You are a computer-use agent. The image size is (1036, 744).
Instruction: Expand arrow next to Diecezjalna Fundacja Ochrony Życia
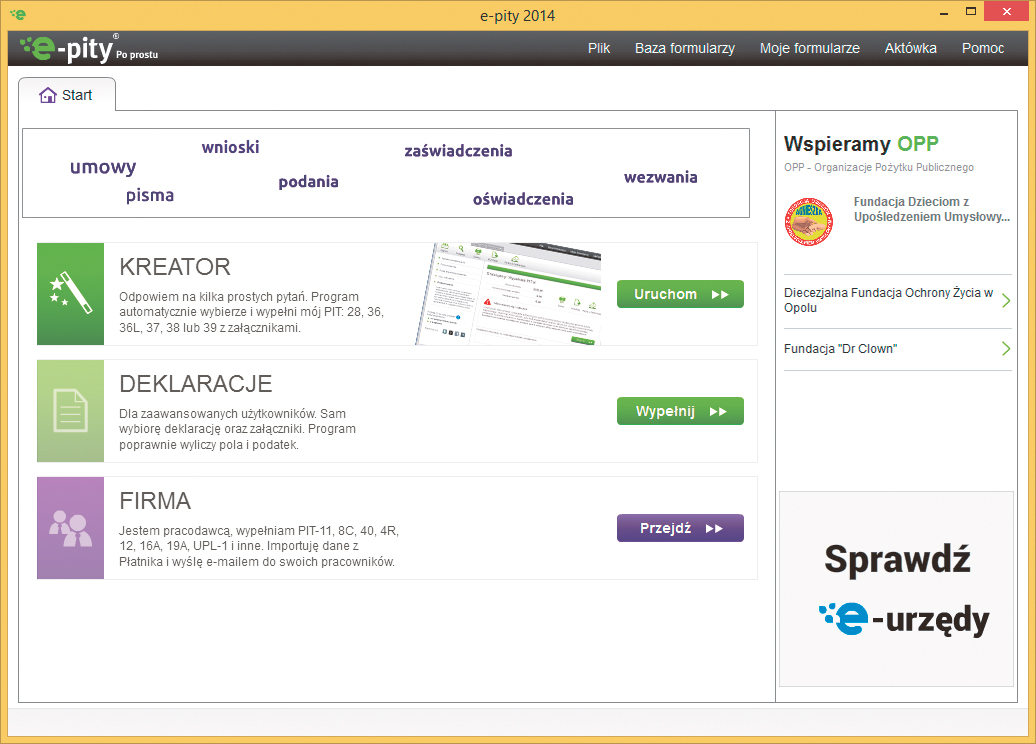coord(1005,301)
